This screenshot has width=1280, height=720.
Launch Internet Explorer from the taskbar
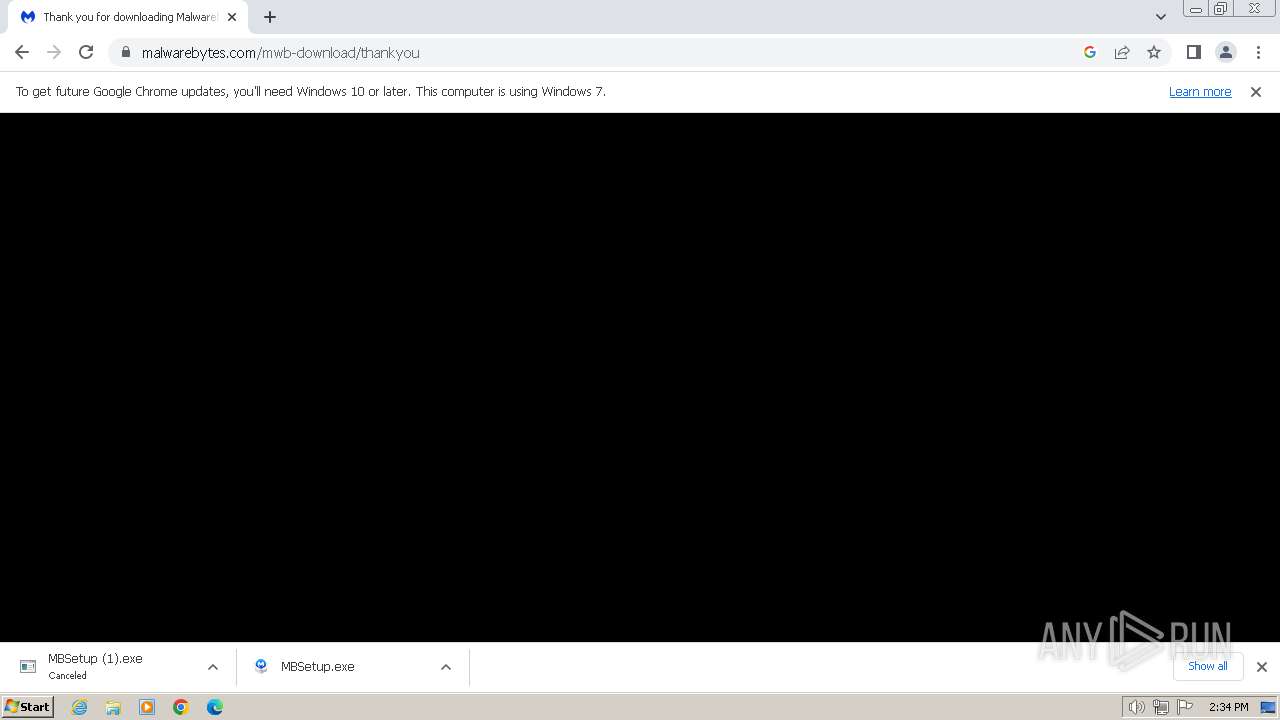80,707
